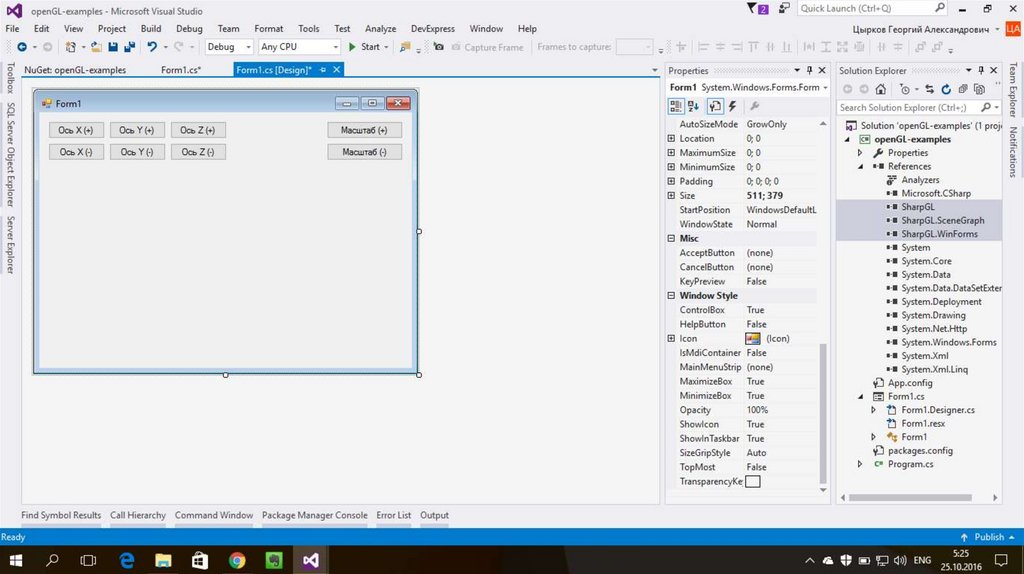Click the TransparencyKey color swatch

click(x=753, y=481)
